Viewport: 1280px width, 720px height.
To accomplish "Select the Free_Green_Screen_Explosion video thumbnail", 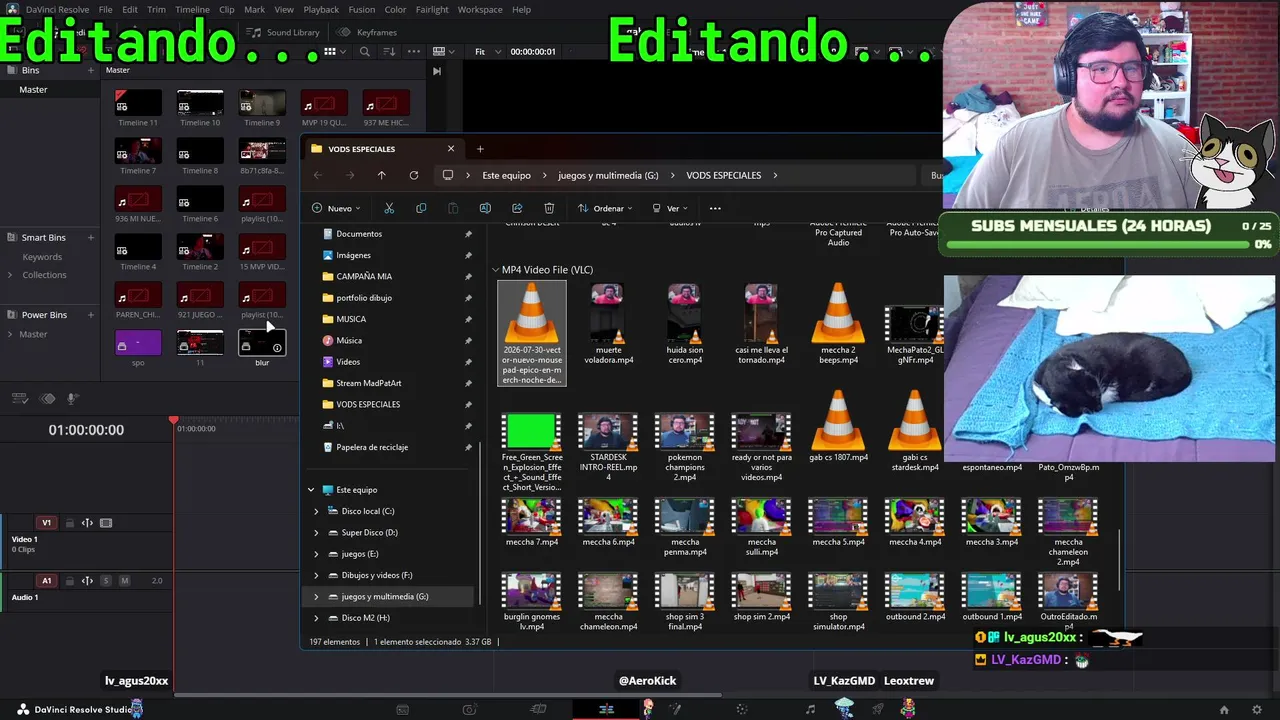I will (x=532, y=431).
